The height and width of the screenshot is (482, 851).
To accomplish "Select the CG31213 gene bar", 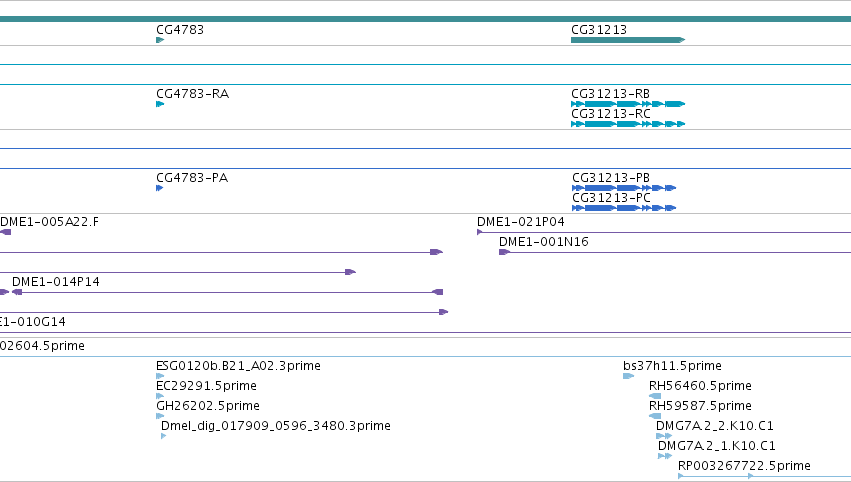I will click(628, 40).
